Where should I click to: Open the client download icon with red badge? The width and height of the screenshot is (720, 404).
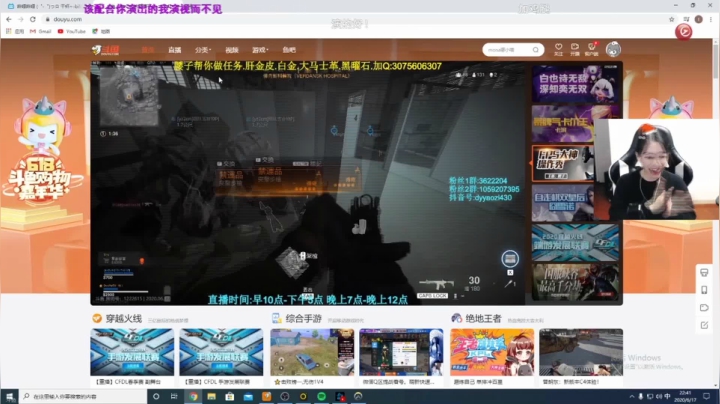click(591, 49)
